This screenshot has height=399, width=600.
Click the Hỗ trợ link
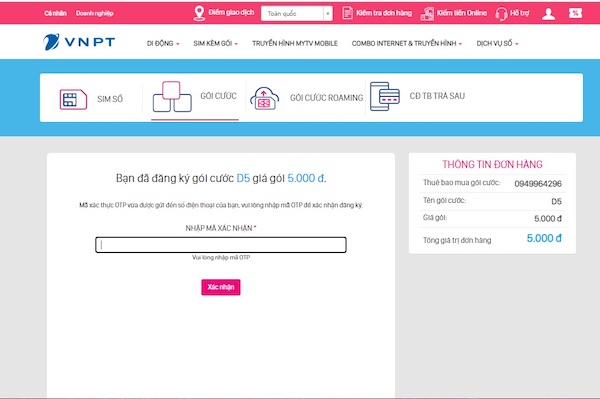520,13
